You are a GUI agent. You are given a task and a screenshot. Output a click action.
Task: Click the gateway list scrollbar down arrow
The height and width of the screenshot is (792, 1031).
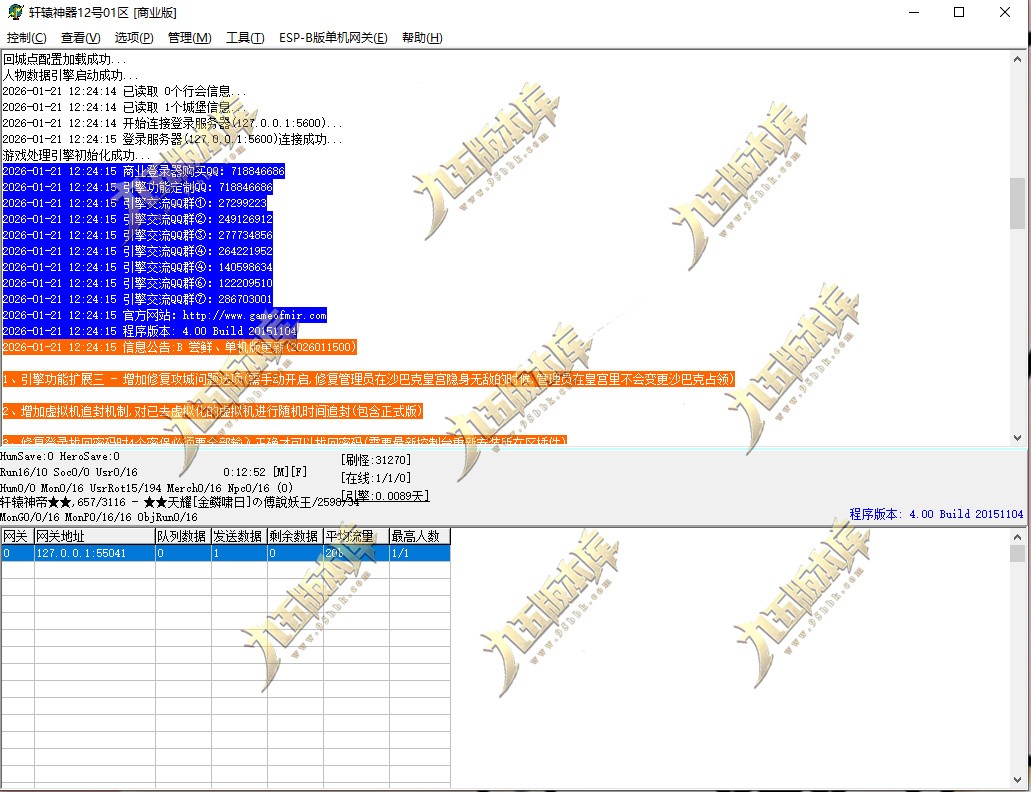(1017, 780)
